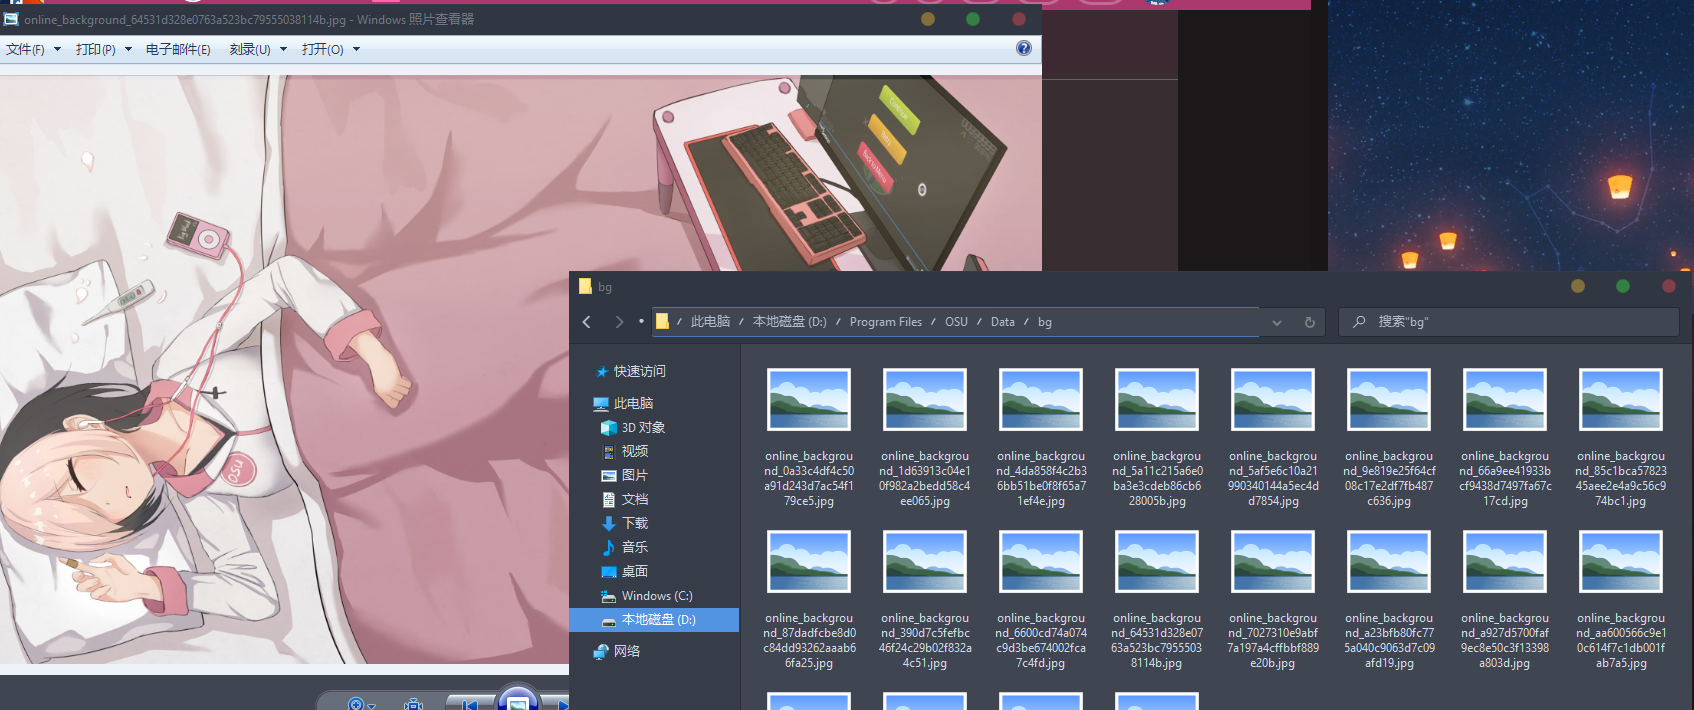Select file online_background_9e819e25f64cf…c636.jpg
This screenshot has height=710, width=1694.
(x=1389, y=438)
